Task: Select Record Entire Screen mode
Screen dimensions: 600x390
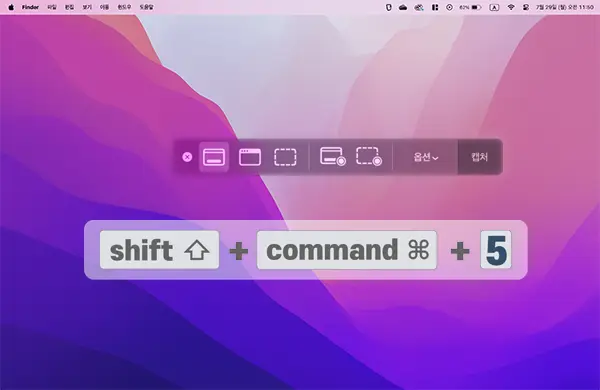Action: point(333,157)
